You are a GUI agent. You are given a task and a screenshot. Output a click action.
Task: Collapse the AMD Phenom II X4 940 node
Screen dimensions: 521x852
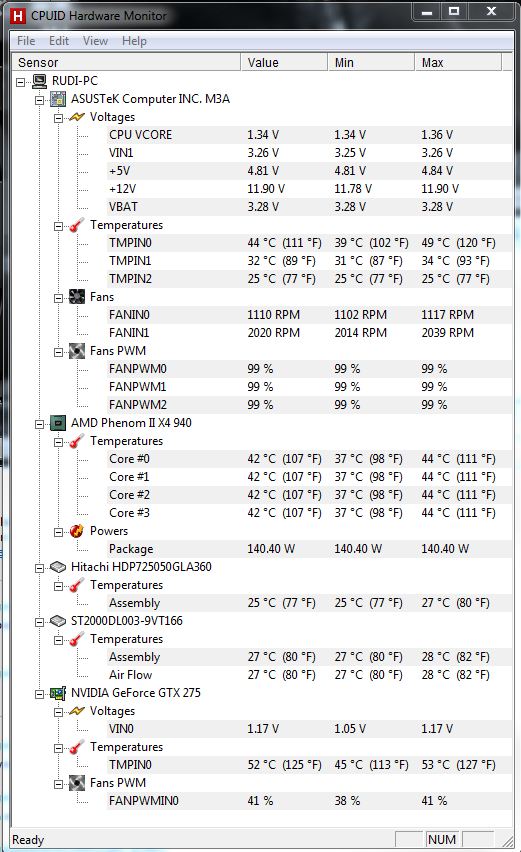click(40, 424)
